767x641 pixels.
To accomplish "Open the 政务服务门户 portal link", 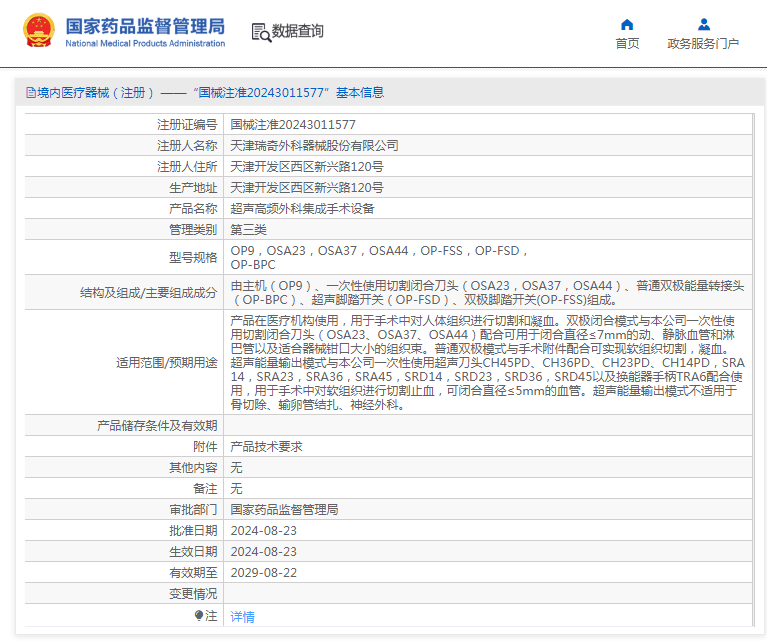I will 703,44.
